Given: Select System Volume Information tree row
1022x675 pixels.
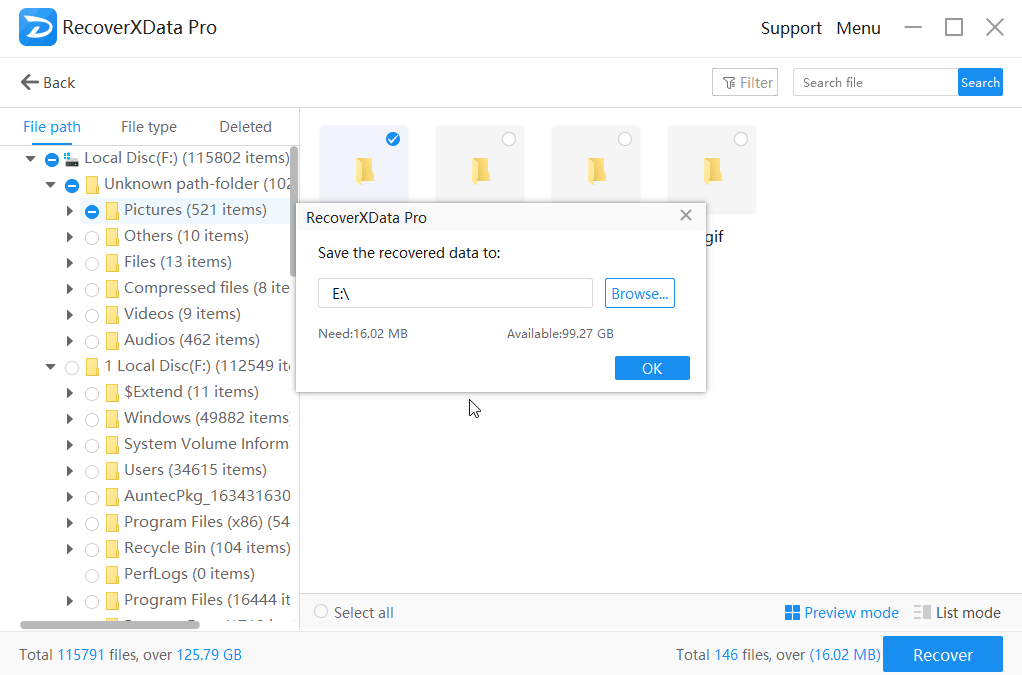Looking at the screenshot, I should tap(186, 444).
